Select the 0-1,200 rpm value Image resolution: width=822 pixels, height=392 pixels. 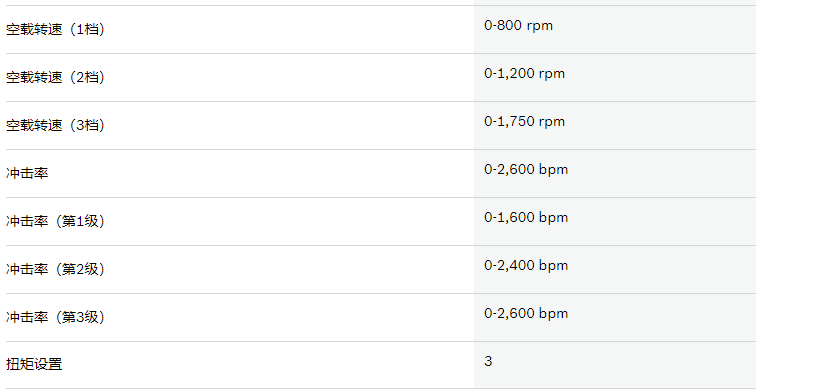(525, 73)
